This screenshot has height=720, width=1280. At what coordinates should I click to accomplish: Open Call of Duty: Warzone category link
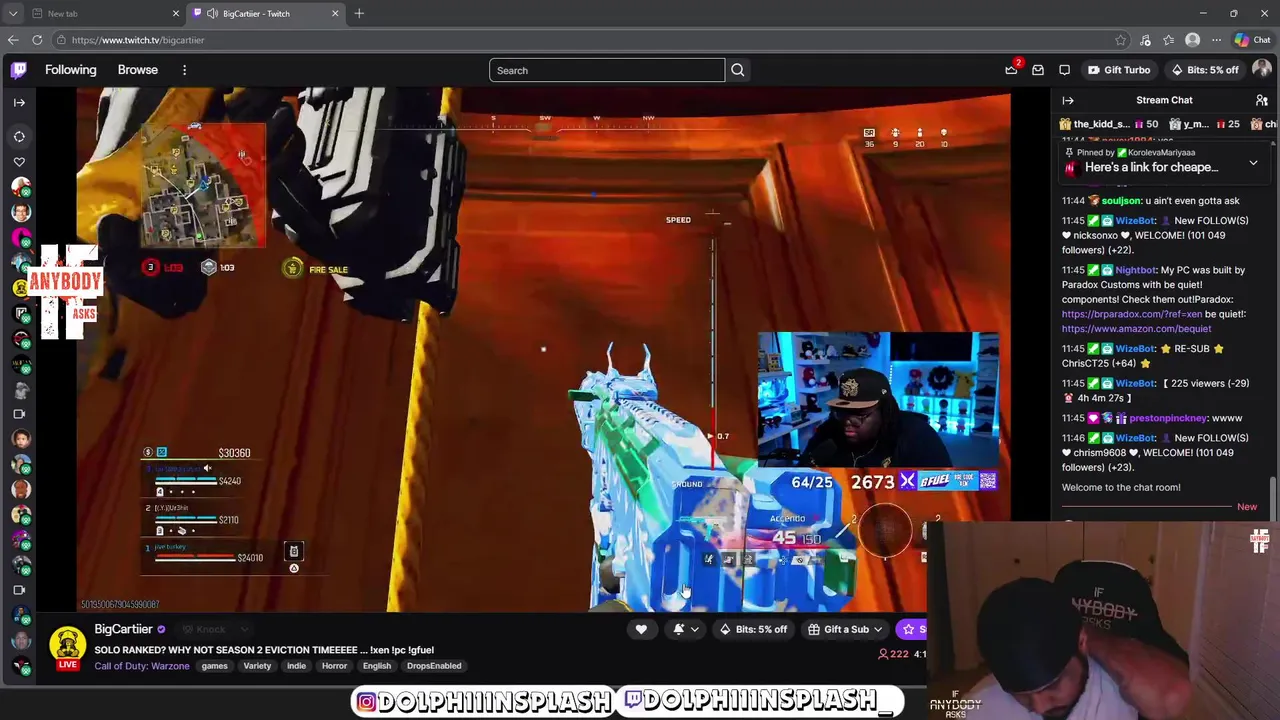click(142, 666)
